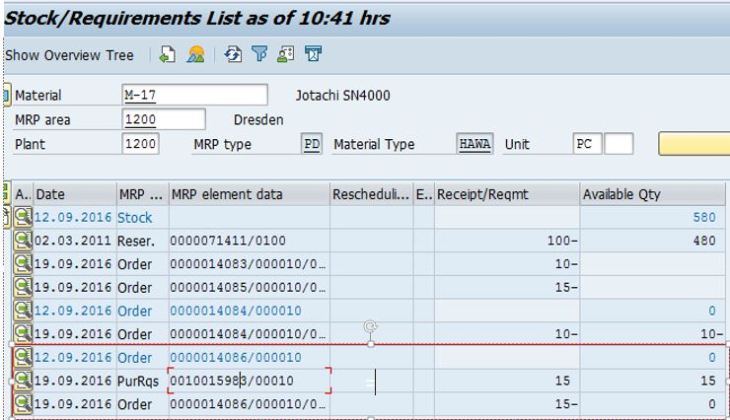The width and height of the screenshot is (730, 420).
Task: Click the Receipt/Reqmt column header
Action: point(507,194)
